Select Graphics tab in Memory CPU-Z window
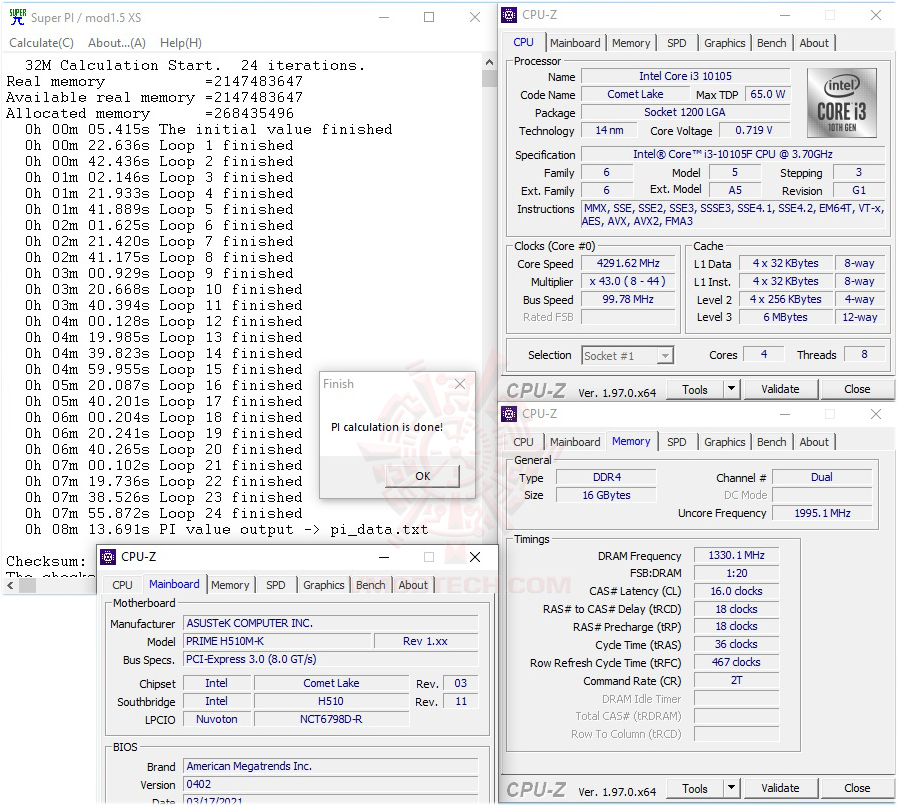The width and height of the screenshot is (898, 806). coord(724,442)
